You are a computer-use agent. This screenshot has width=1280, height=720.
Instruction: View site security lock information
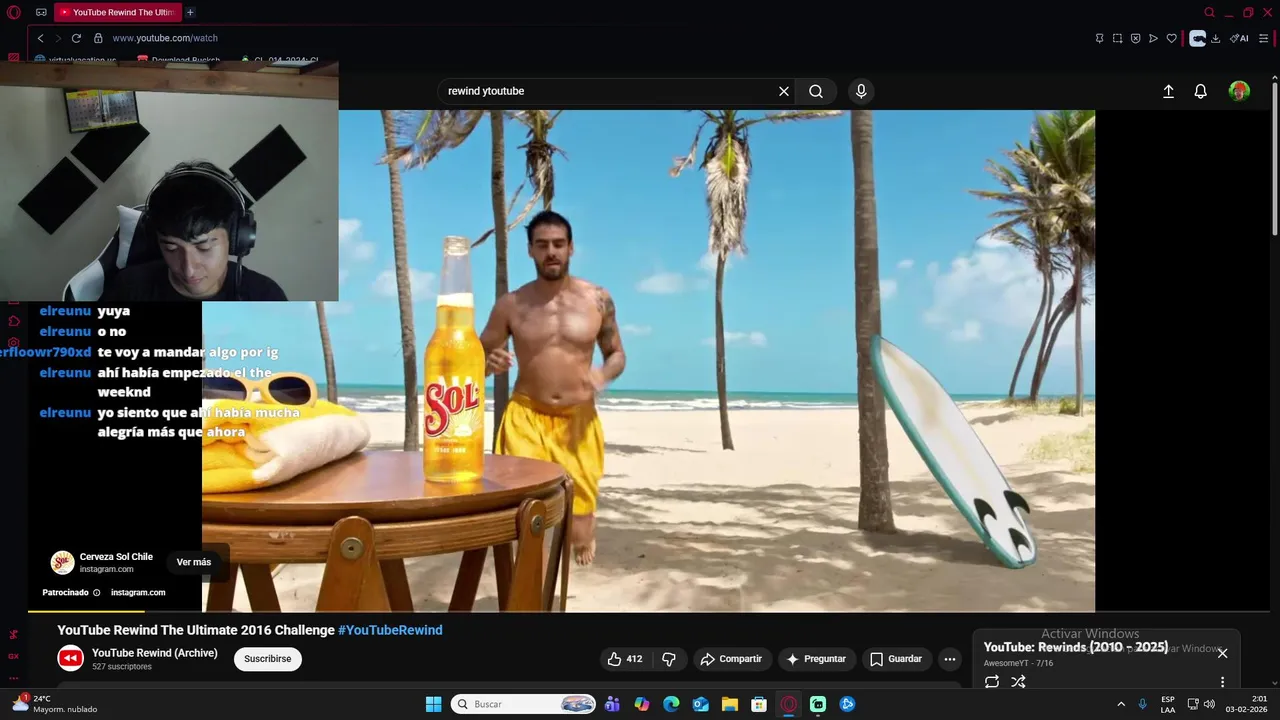(x=98, y=38)
